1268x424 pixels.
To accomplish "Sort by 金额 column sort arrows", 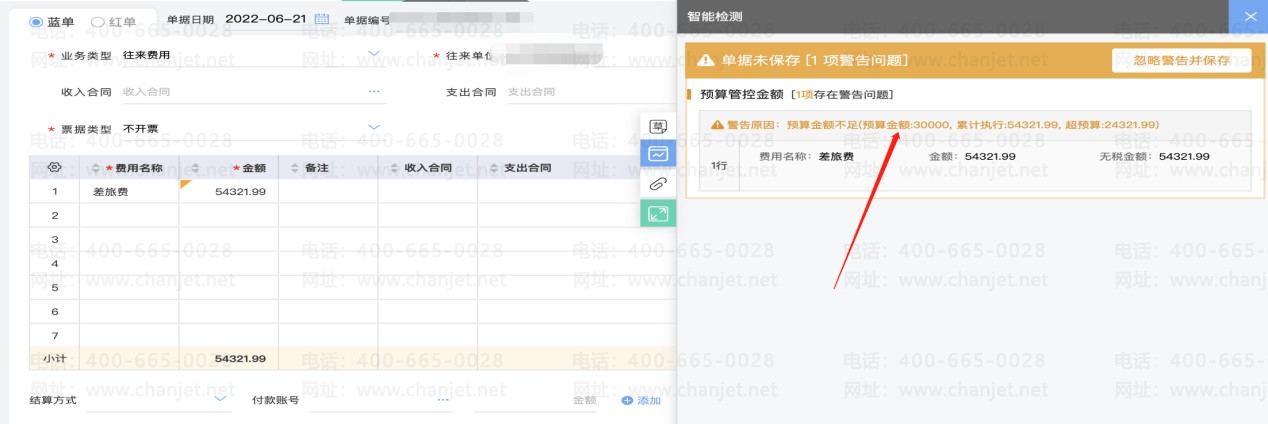I will [x=196, y=168].
